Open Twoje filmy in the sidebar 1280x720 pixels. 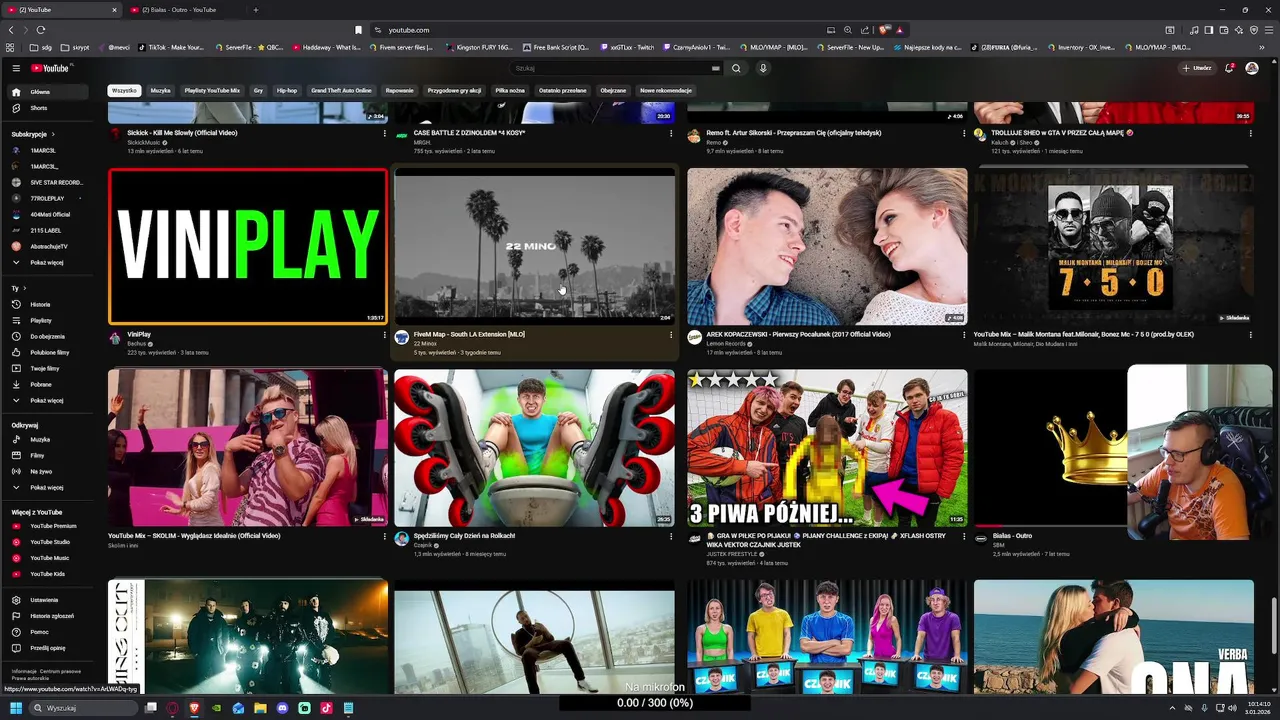(x=50, y=368)
